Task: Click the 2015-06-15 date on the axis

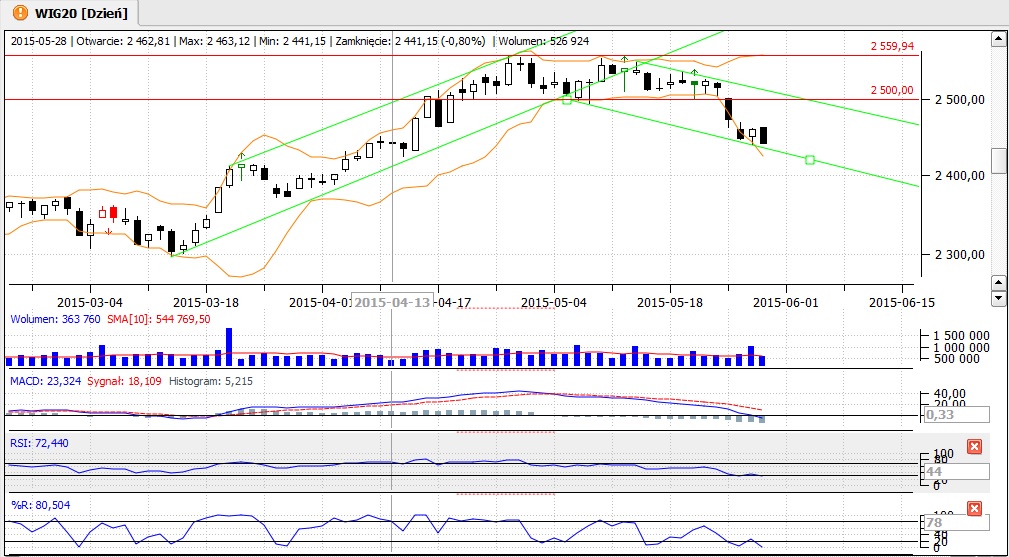Action: [x=902, y=302]
